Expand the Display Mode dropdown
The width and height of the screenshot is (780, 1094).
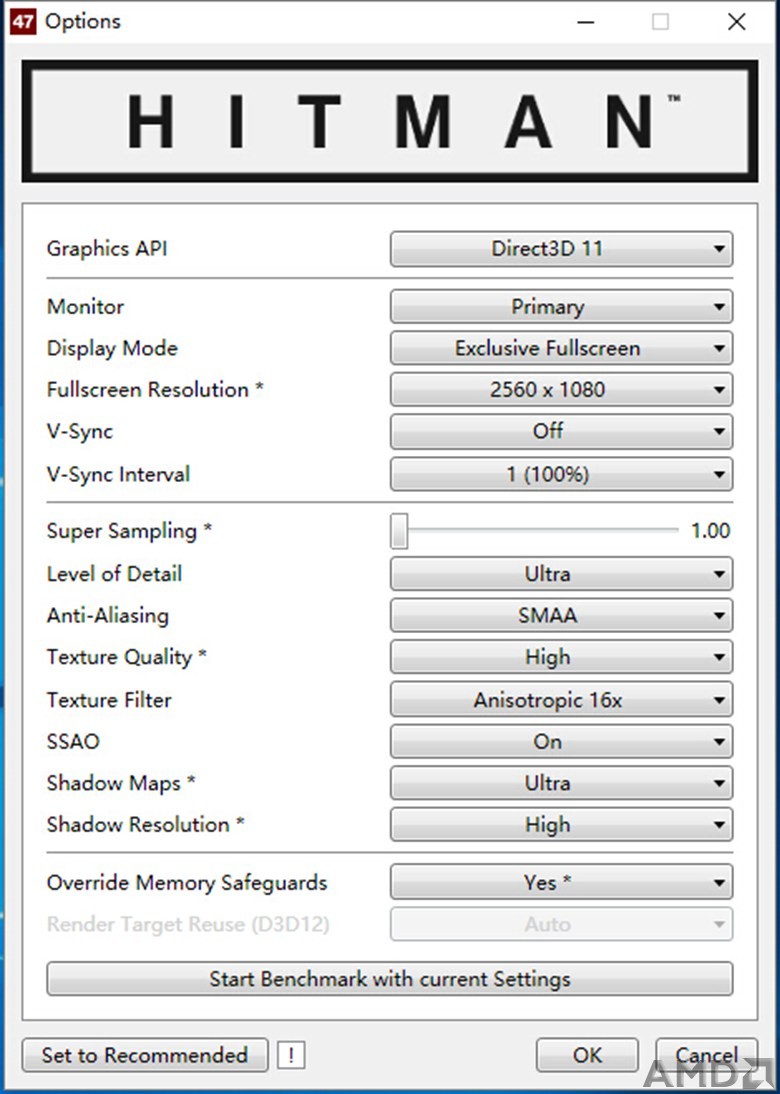(x=562, y=348)
